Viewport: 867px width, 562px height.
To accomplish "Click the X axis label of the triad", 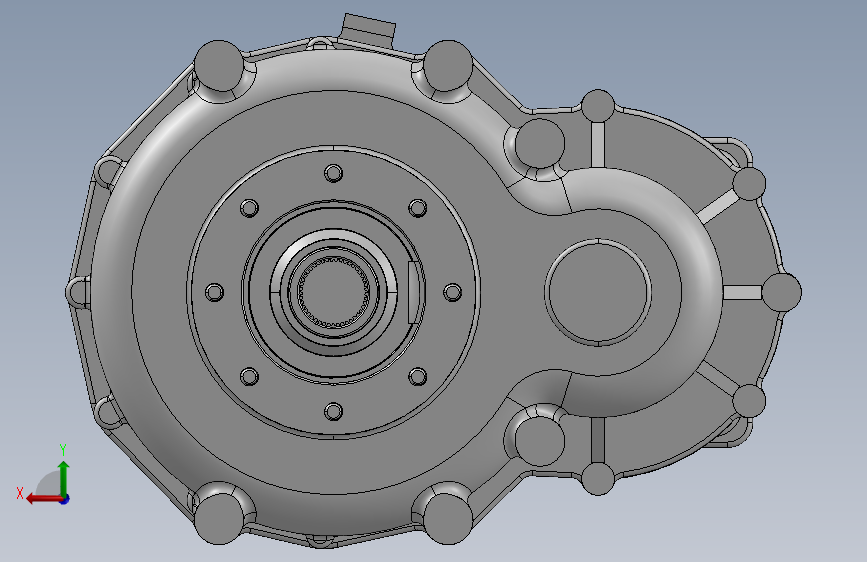I will pos(20,493).
